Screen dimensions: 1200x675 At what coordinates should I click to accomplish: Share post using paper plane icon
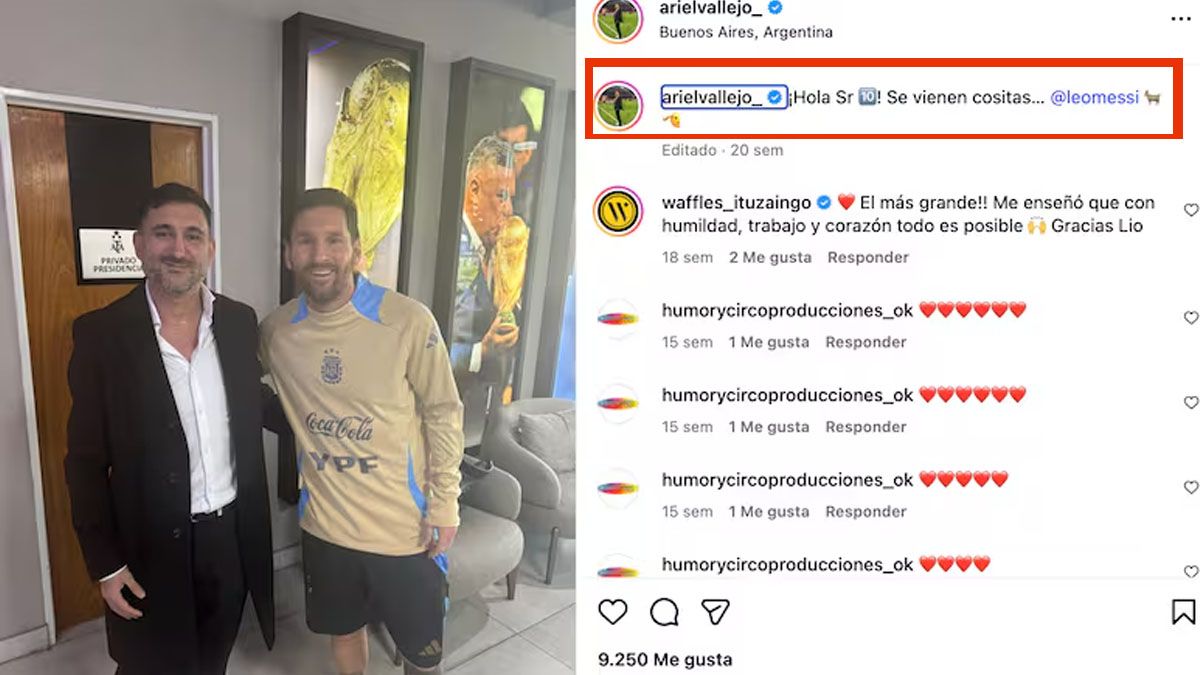tap(715, 611)
